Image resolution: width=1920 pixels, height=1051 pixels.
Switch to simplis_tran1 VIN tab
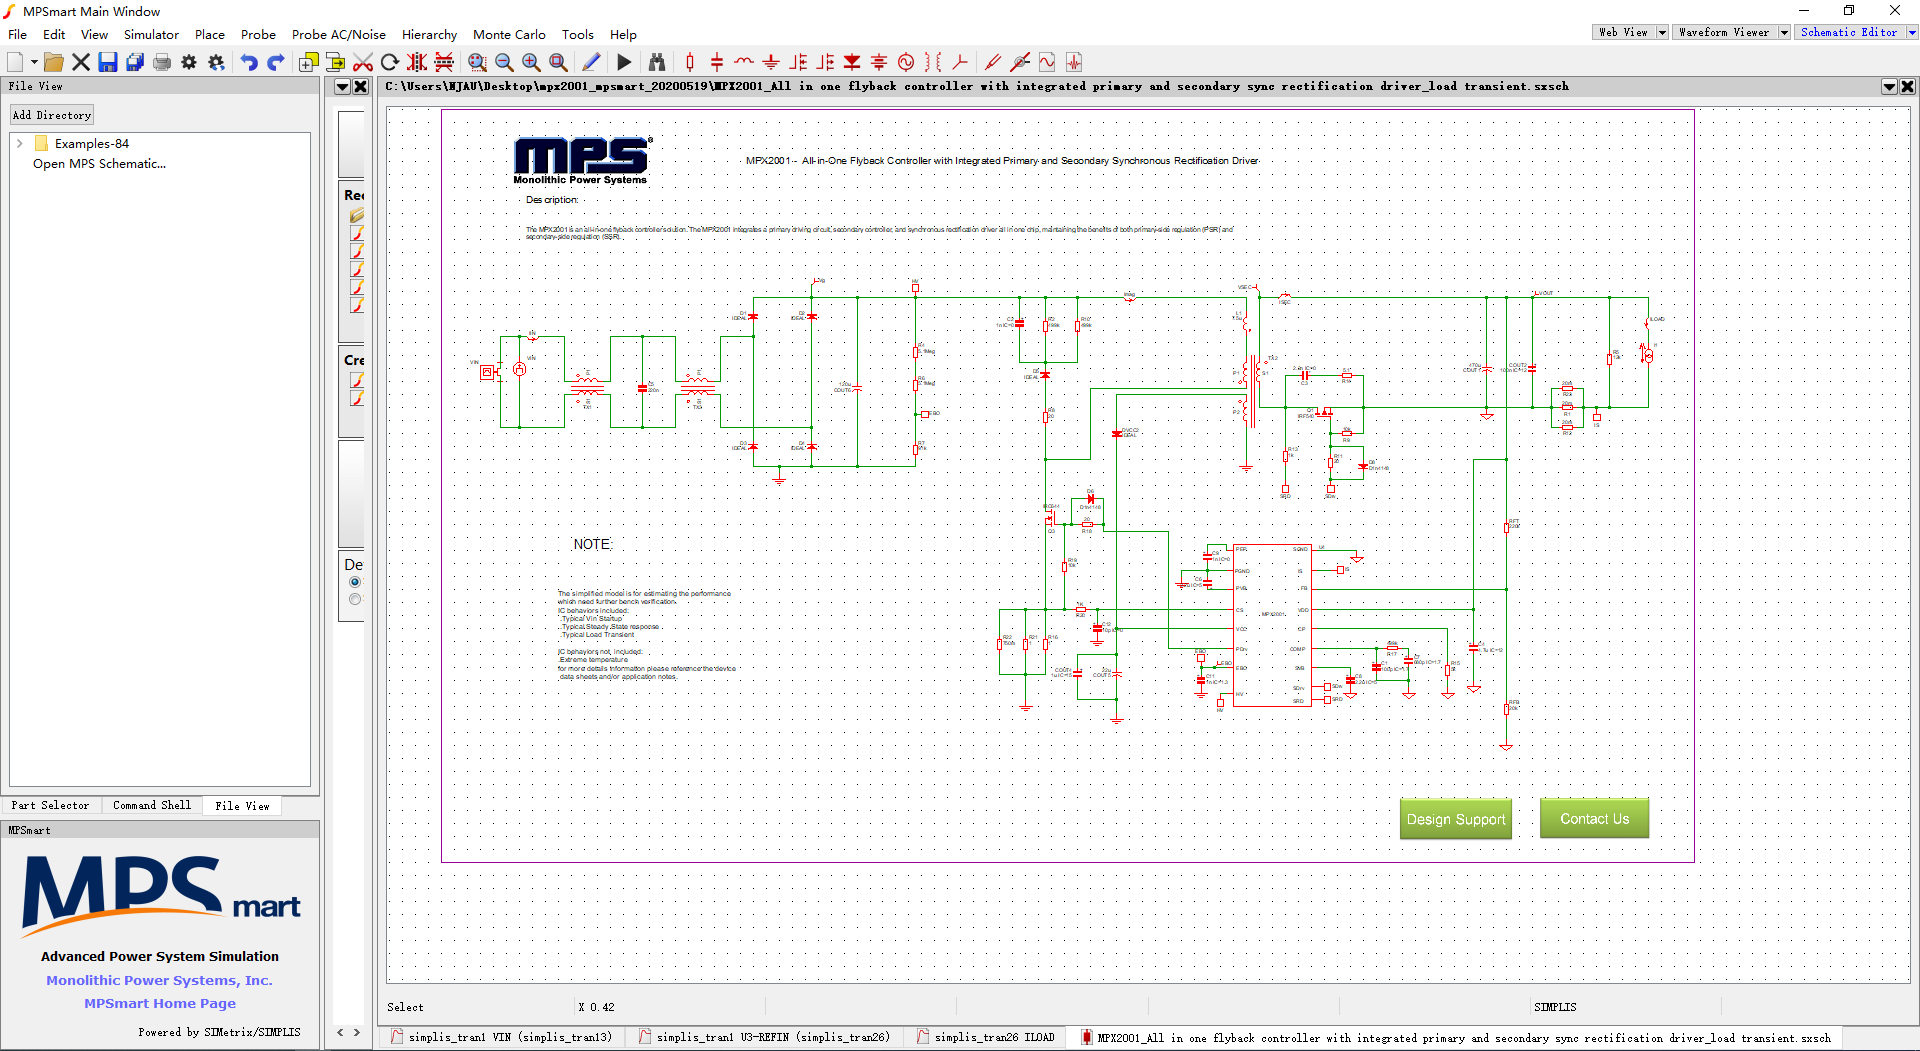(502, 1037)
